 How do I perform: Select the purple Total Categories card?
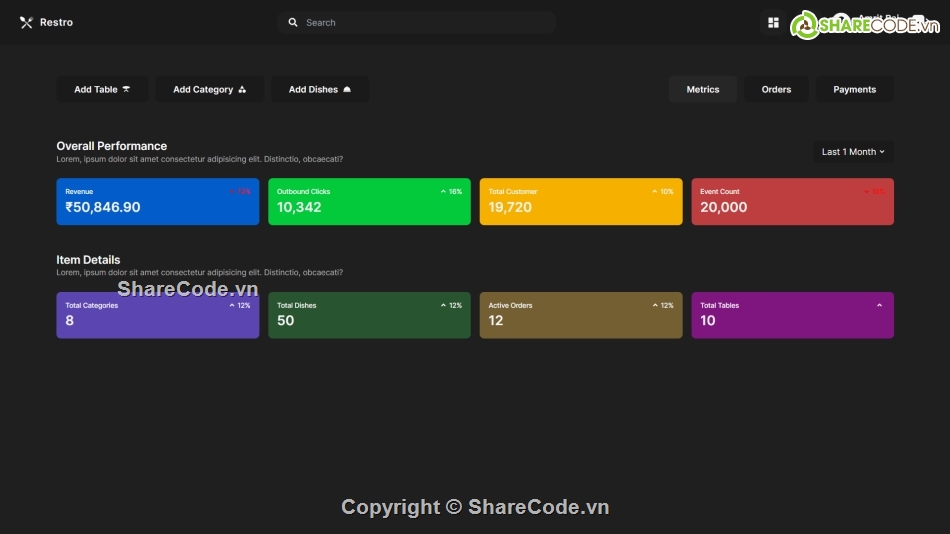[x=157, y=316]
